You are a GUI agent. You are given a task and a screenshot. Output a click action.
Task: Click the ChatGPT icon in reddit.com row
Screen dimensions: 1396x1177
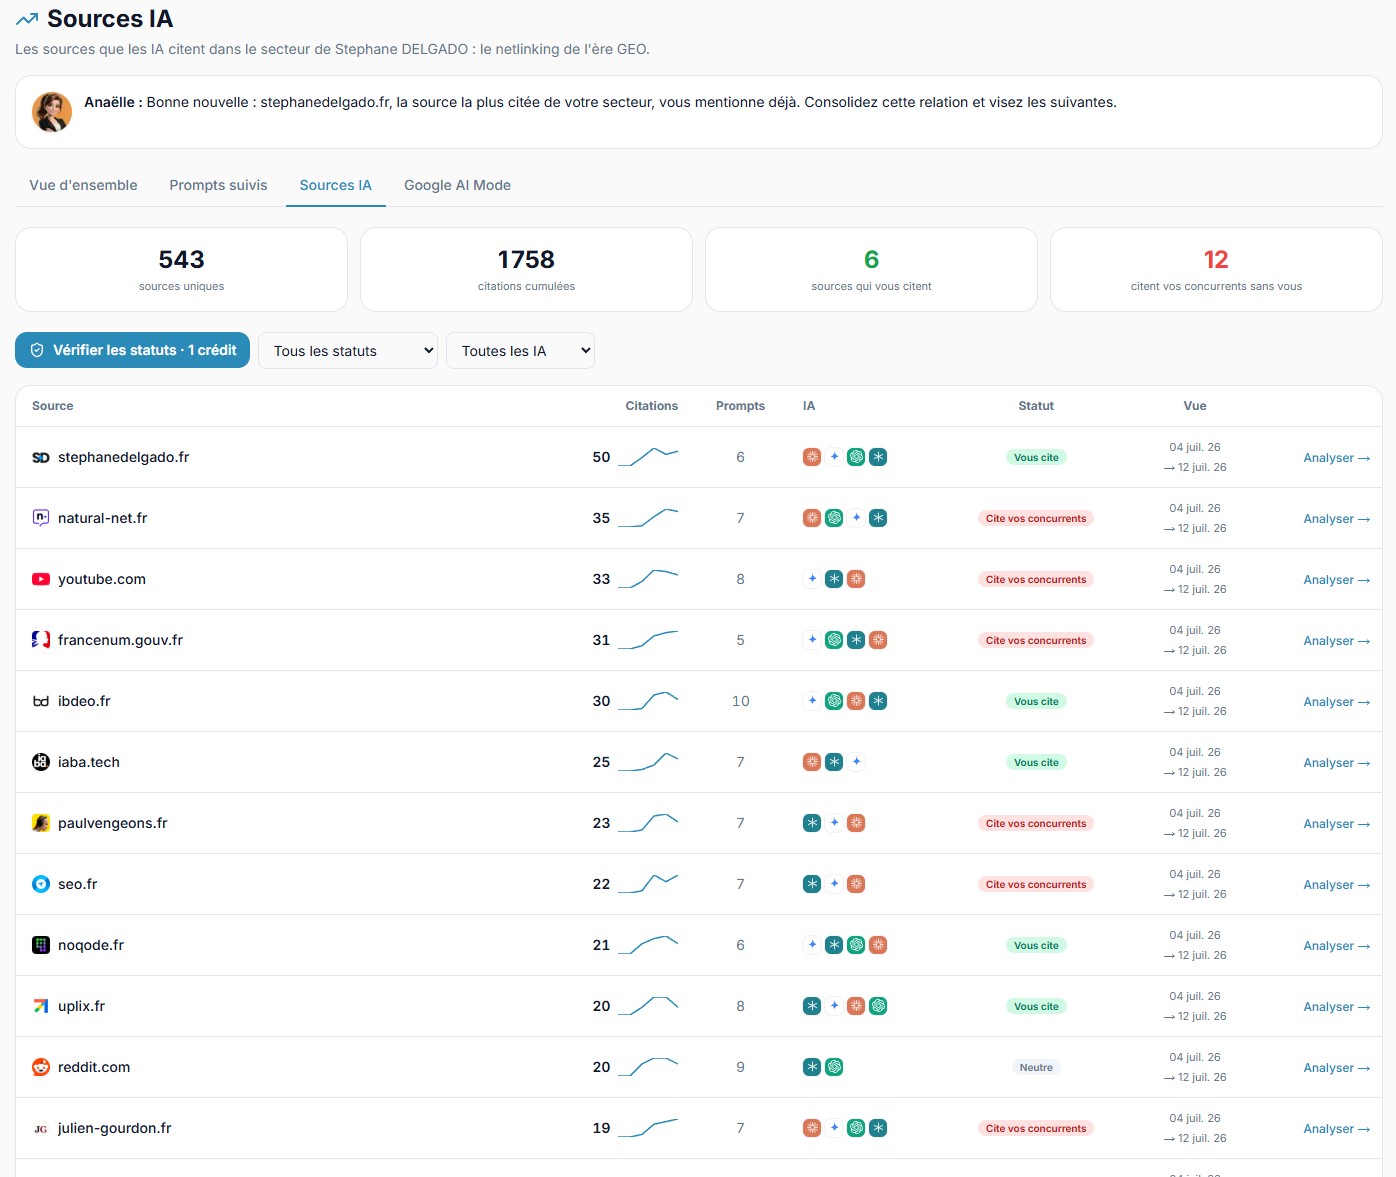point(834,1067)
